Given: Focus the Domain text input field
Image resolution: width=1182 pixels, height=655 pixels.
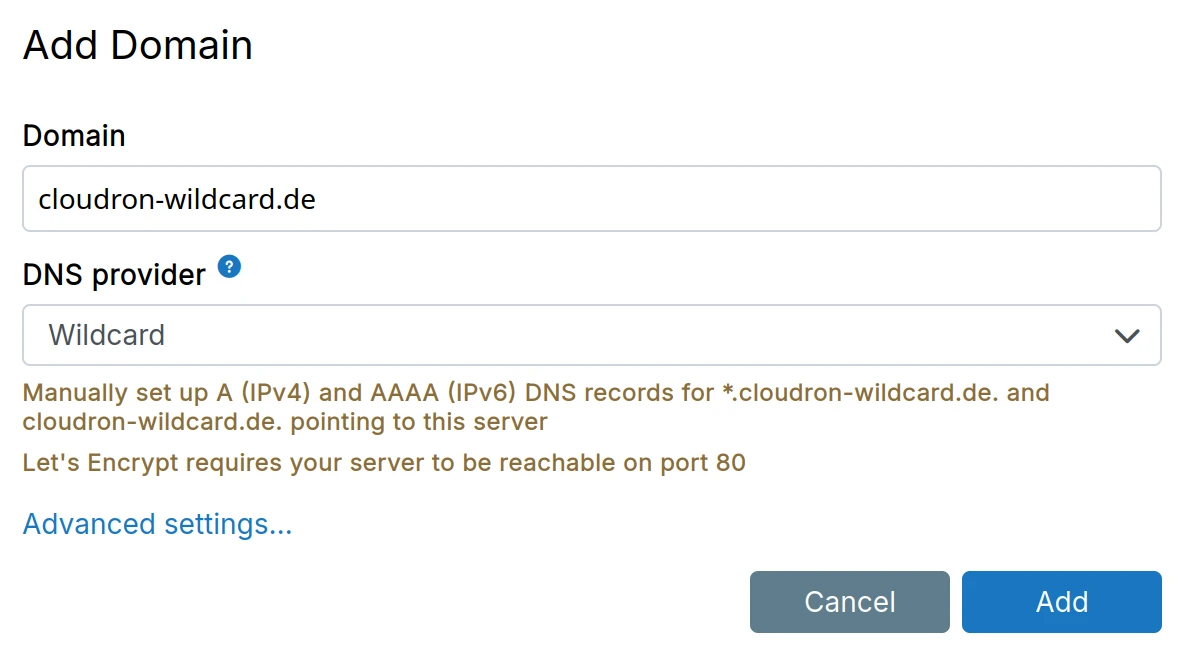Looking at the screenshot, I should [x=700, y=199].
